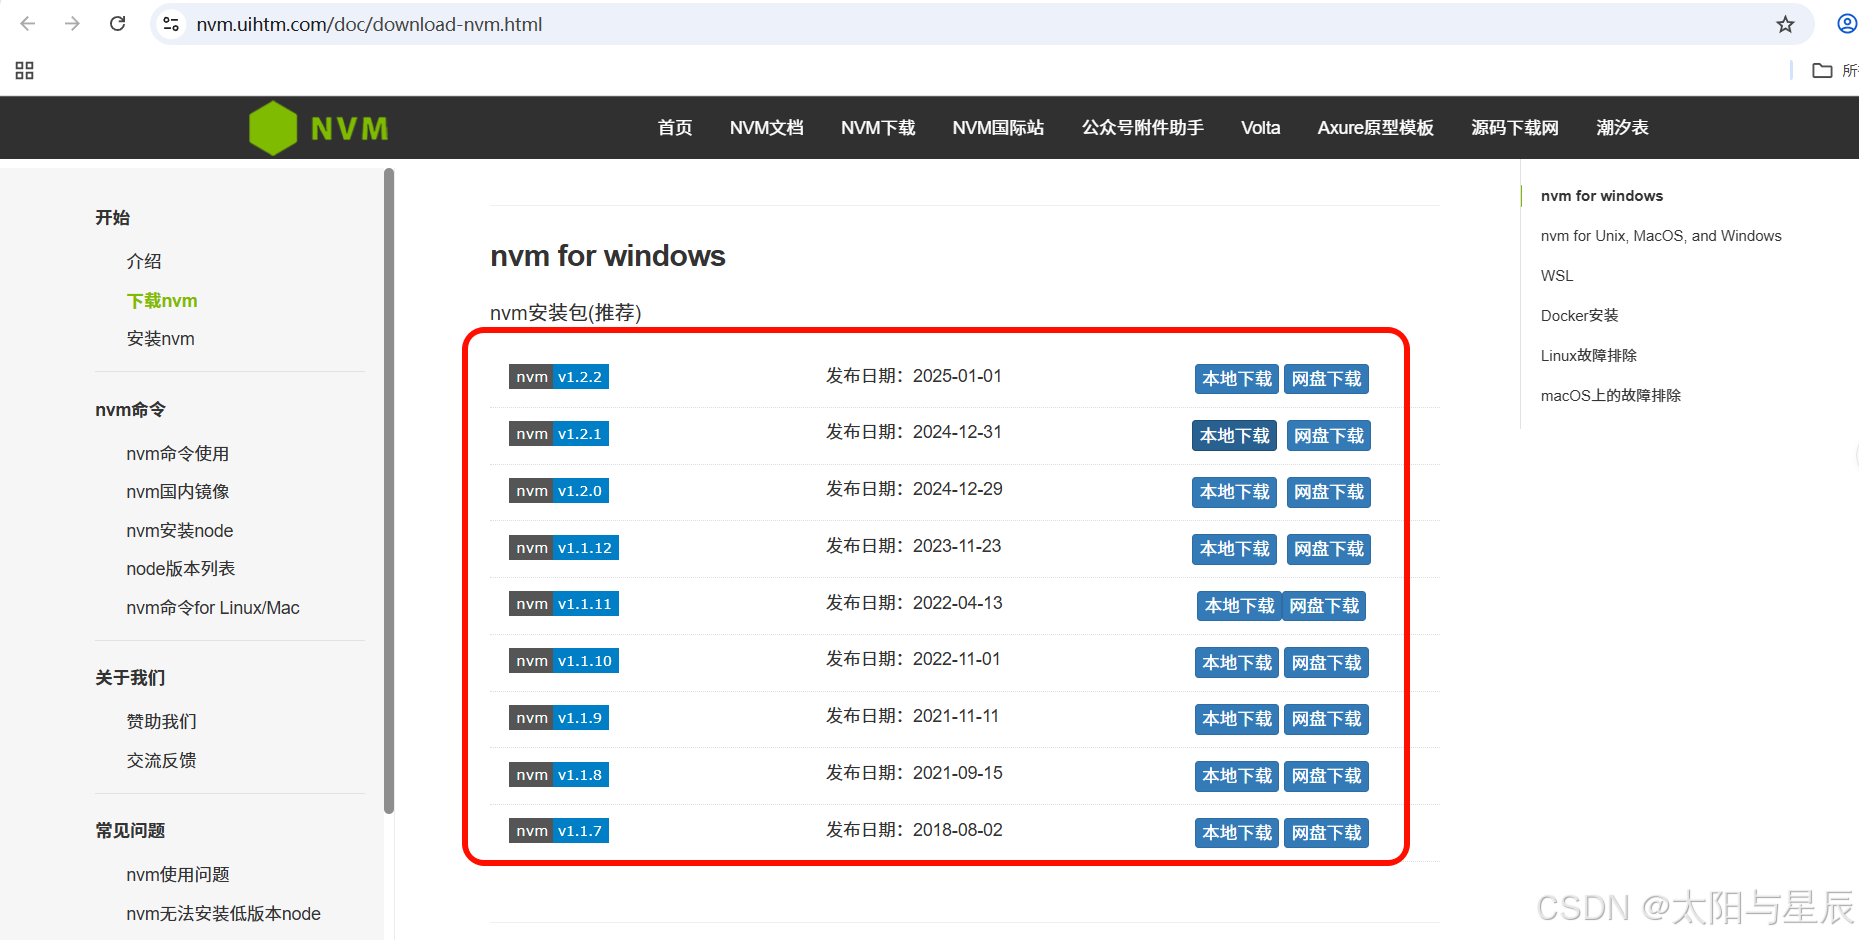
Task: Open 首页 in the top navigation
Action: click(675, 128)
